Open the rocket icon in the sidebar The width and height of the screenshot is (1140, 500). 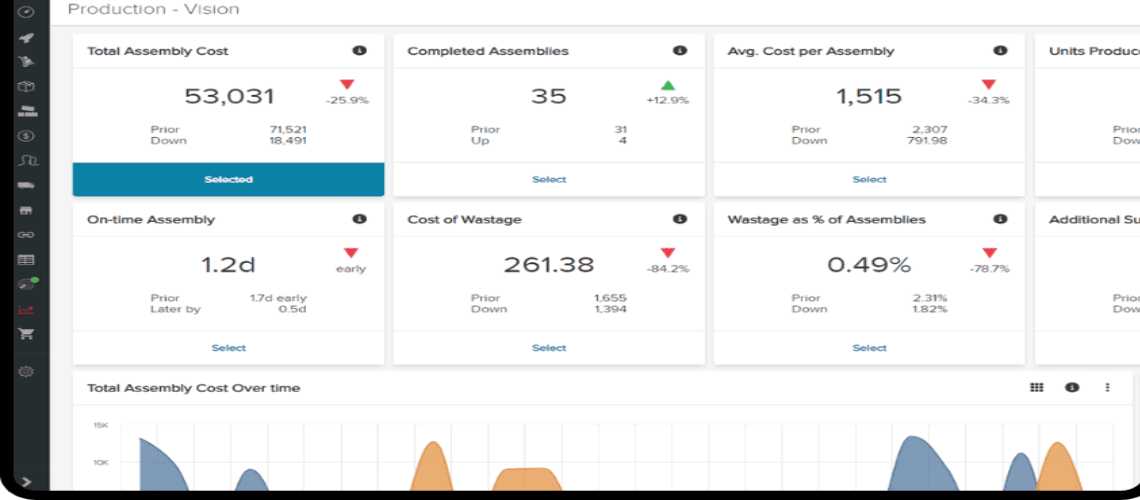tap(27, 38)
